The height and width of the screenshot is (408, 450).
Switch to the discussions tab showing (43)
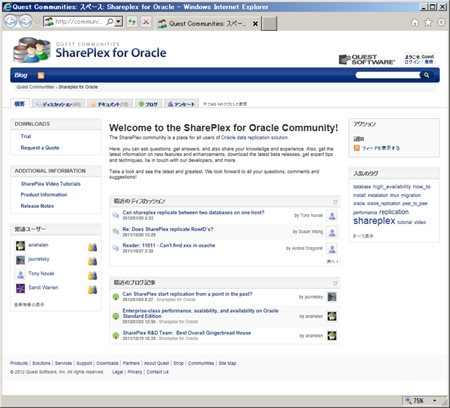[58, 104]
